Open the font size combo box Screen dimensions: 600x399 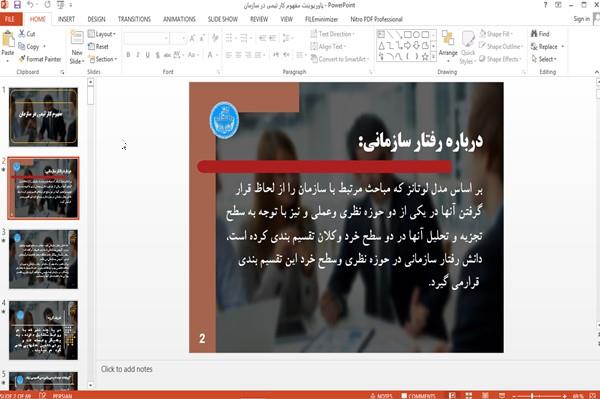click(x=178, y=38)
